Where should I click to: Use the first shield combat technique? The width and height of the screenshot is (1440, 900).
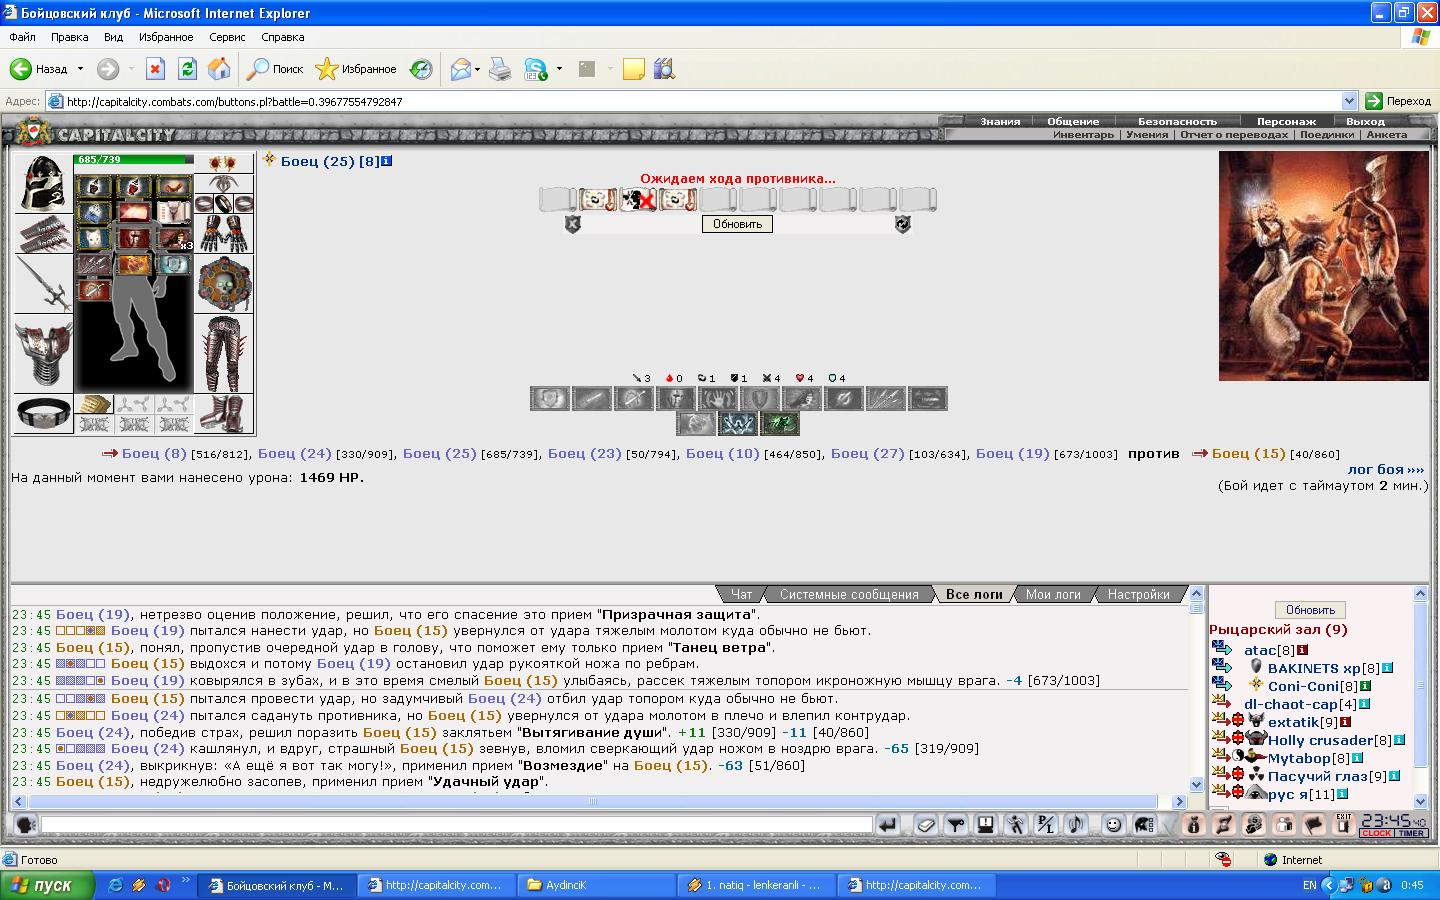(x=550, y=398)
